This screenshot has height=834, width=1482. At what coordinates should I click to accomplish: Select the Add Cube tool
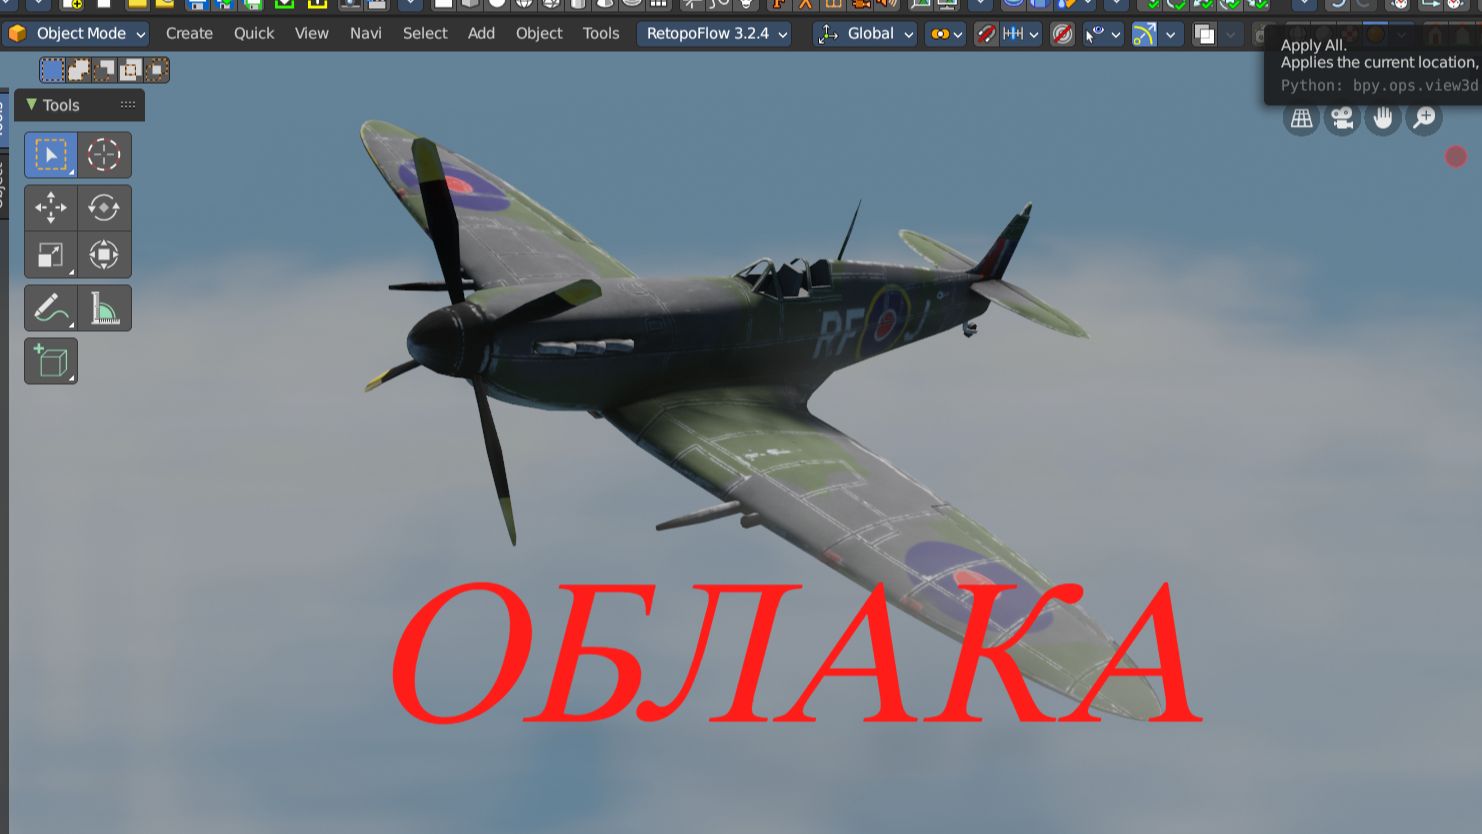pyautogui.click(x=50, y=361)
